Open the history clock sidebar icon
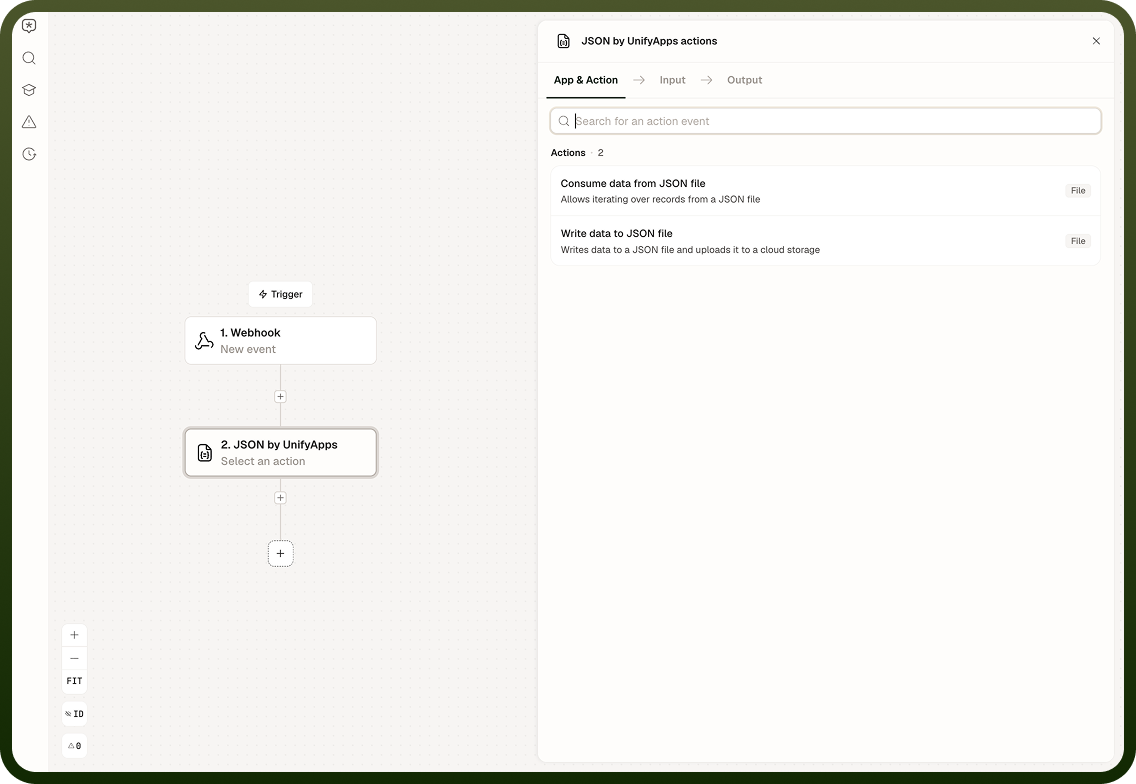Image resolution: width=1136 pixels, height=784 pixels. 29,154
